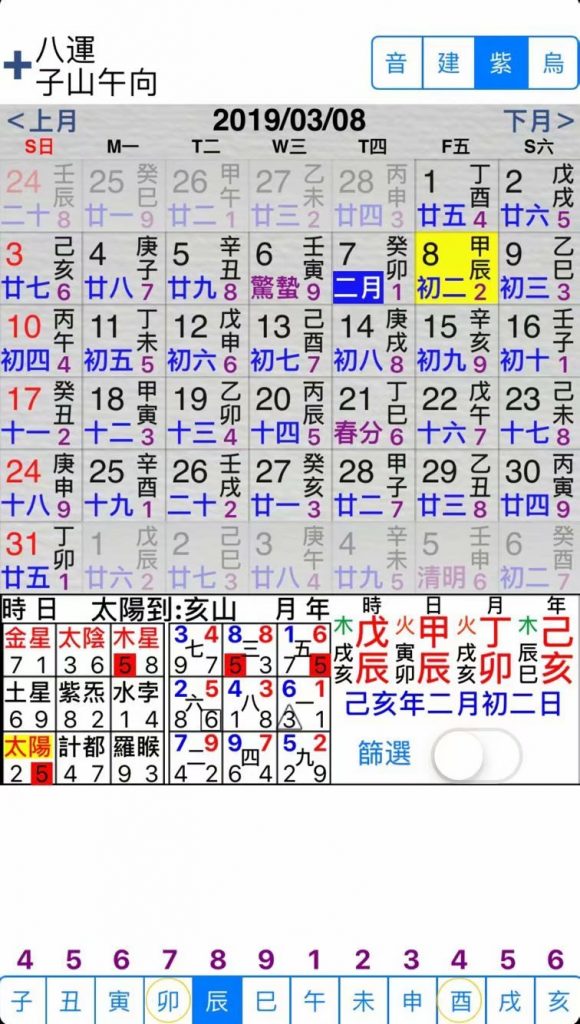Tap the blue plus icon
Screen dimensions: 580x1024
tap(17, 66)
